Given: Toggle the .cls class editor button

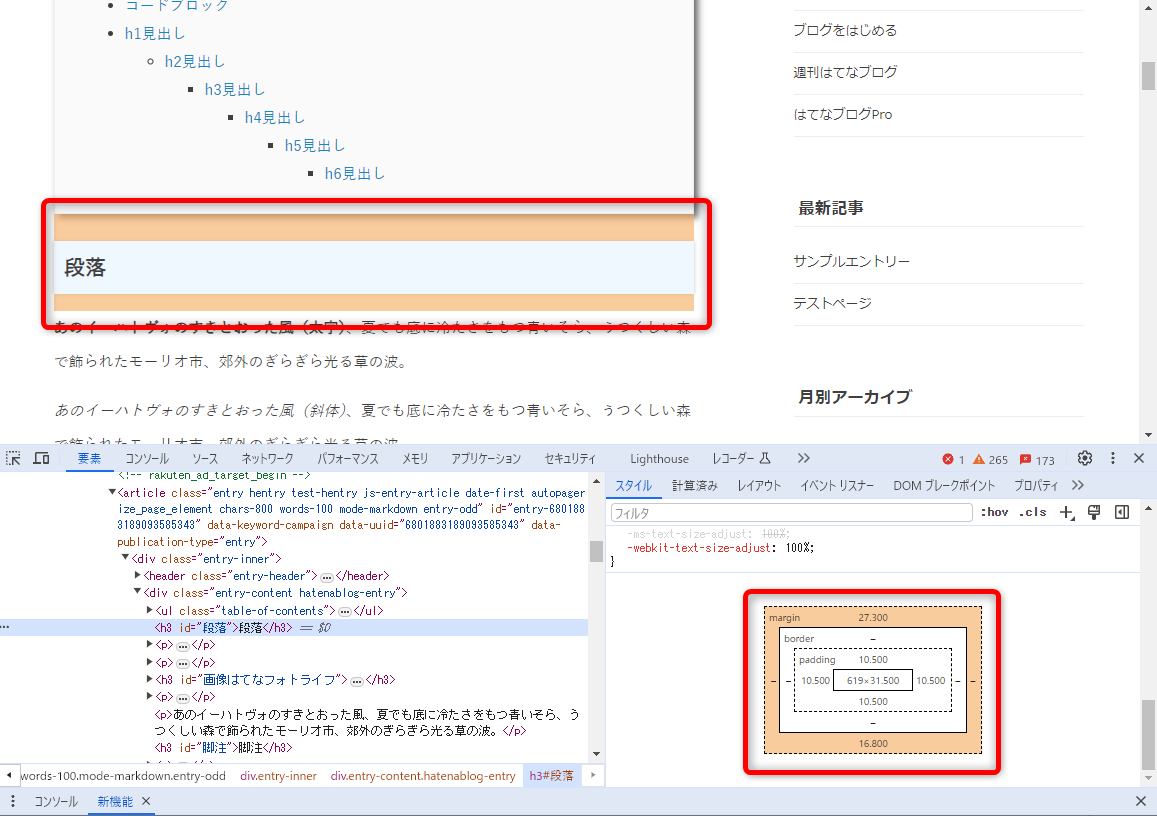Looking at the screenshot, I should (x=1033, y=512).
